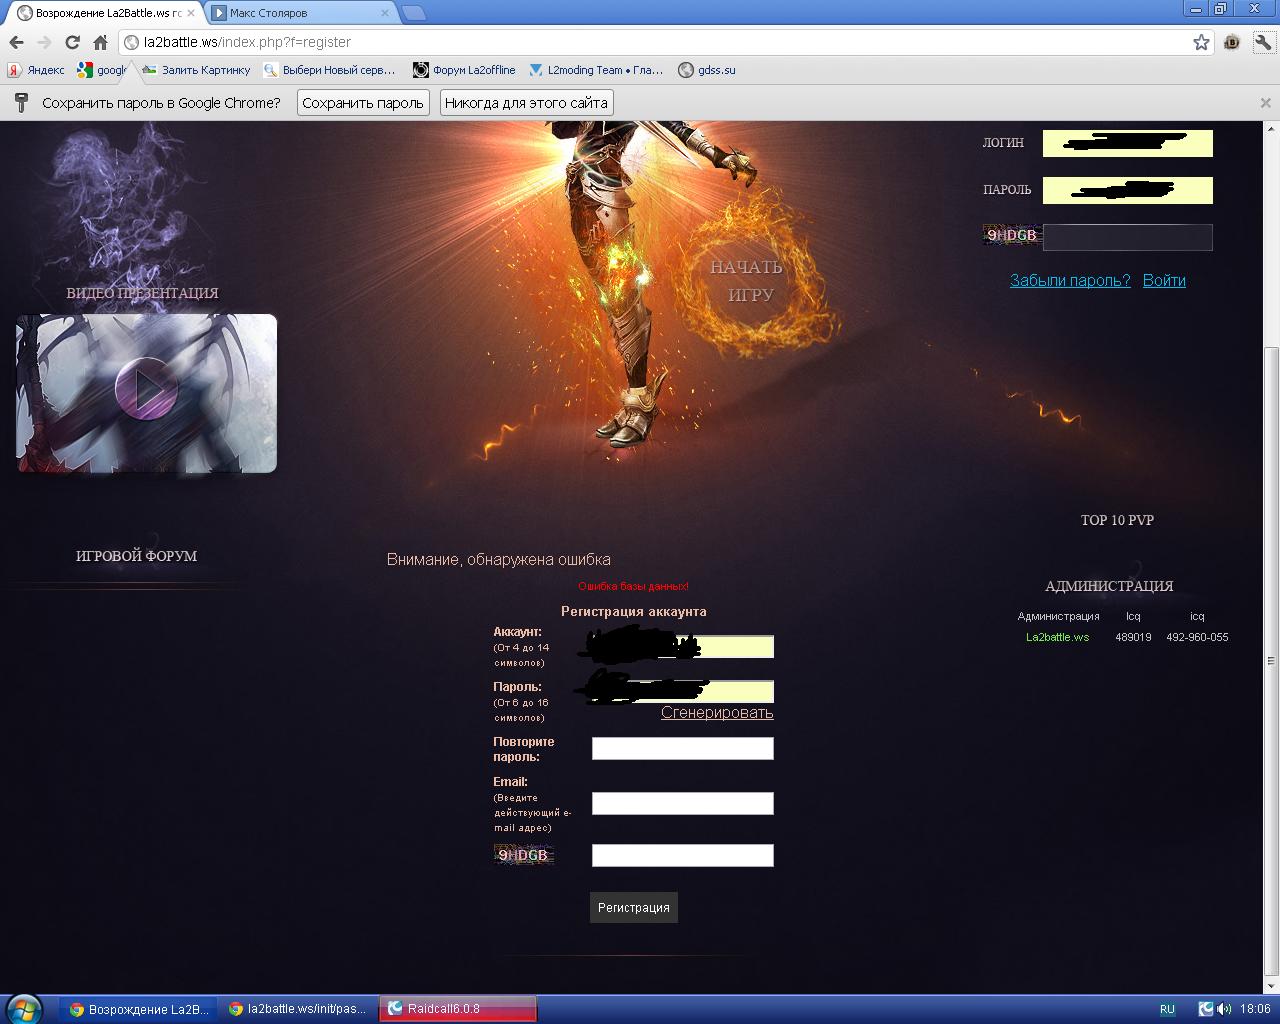Open the Залить Картинку bookmark
Viewport: 1280px width, 1024px height.
197,70
